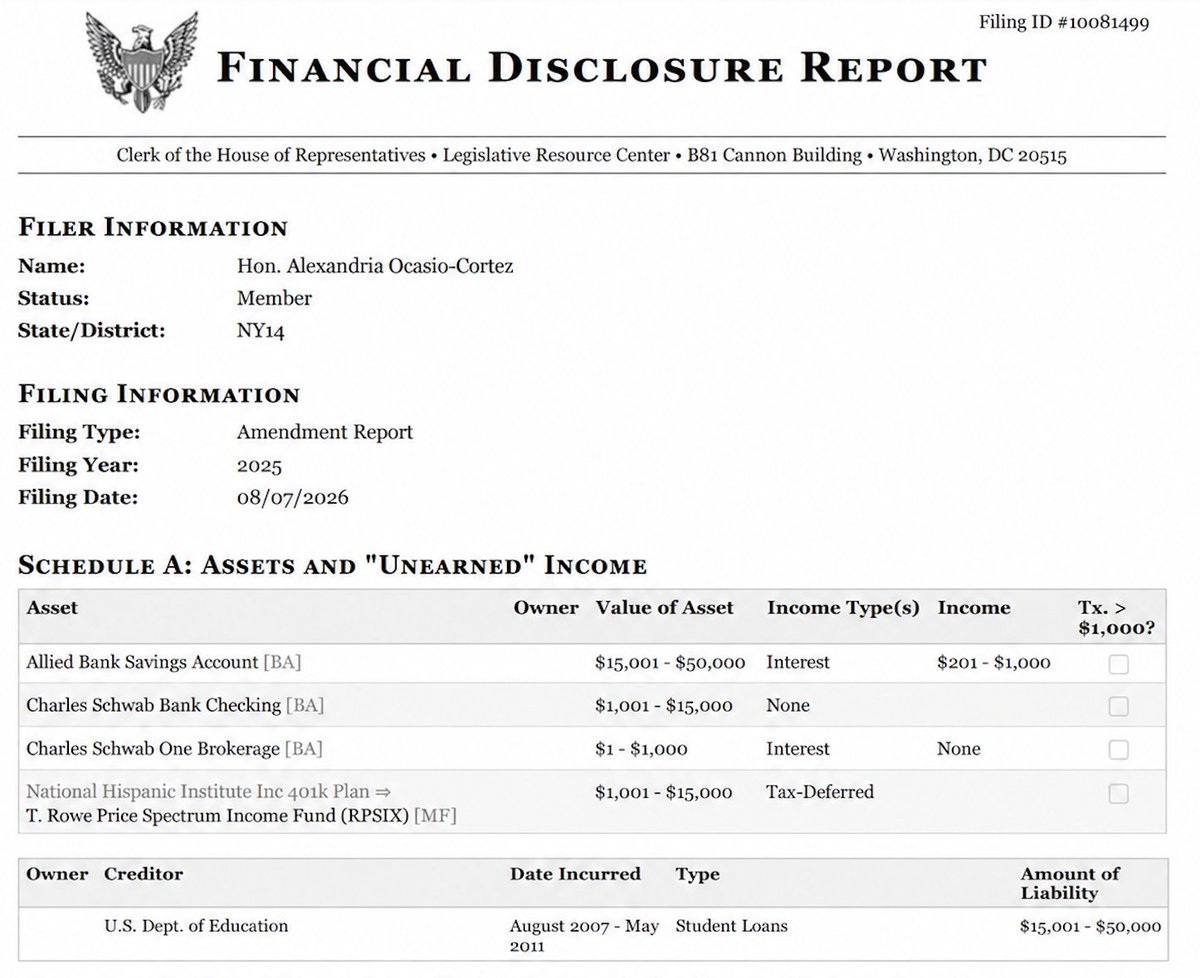Screen dimensions: 1200x978
Task: Click the Schedule A heading
Action: (332, 566)
